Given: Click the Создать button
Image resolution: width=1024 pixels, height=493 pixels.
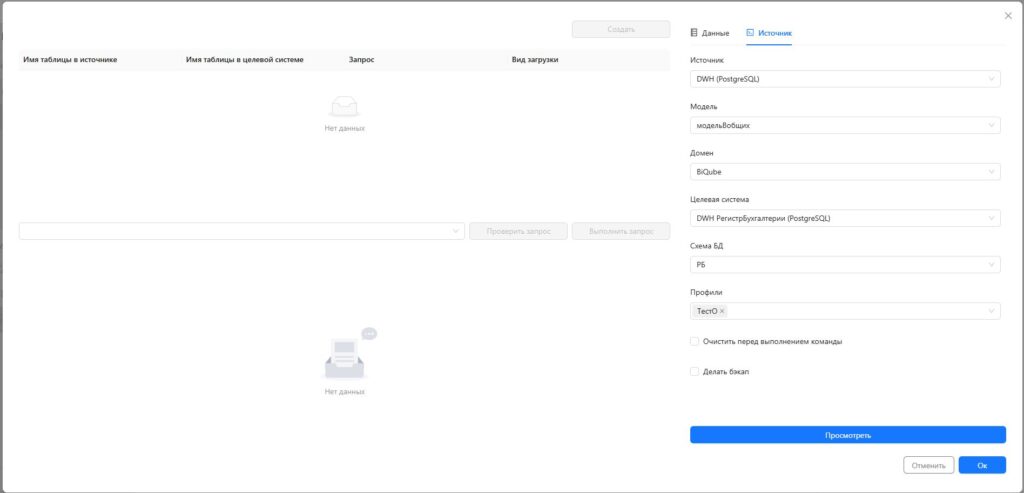Looking at the screenshot, I should [x=621, y=29].
